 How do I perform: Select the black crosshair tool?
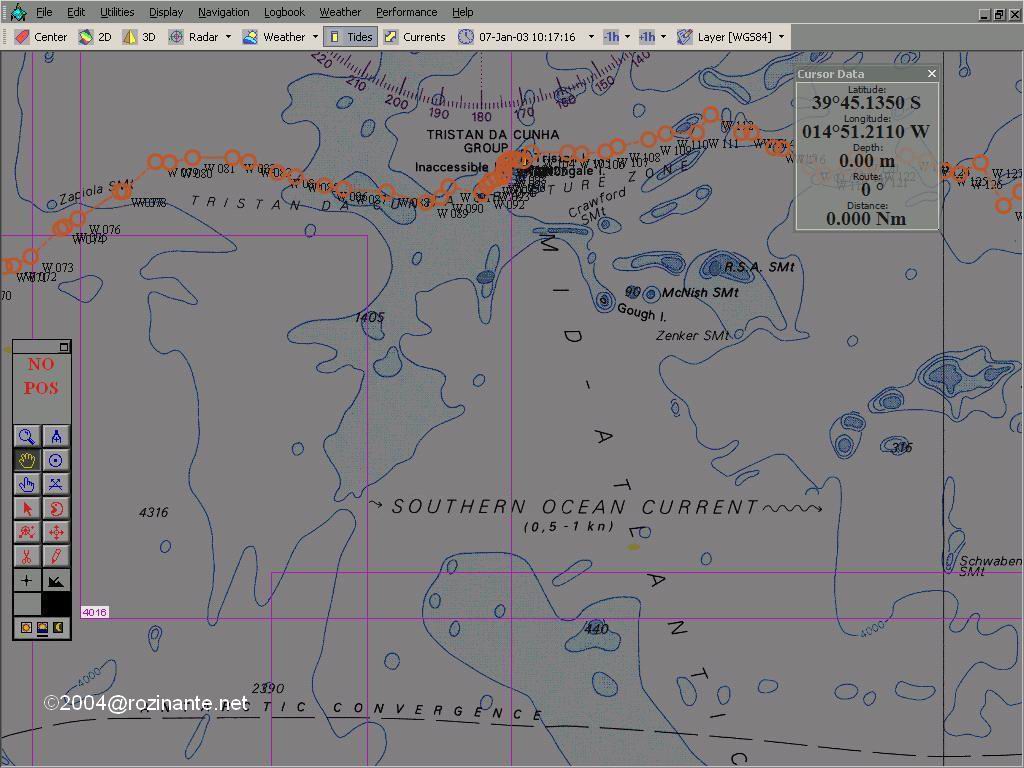coord(27,581)
